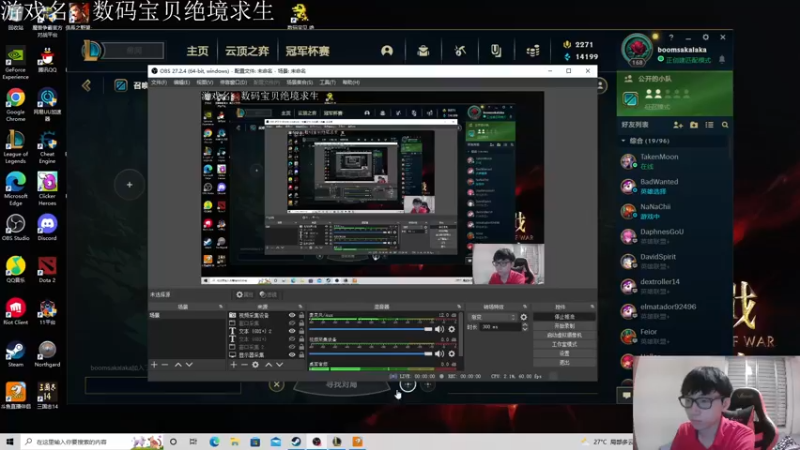Move source down arrow in OBS sources

[x=280, y=365]
